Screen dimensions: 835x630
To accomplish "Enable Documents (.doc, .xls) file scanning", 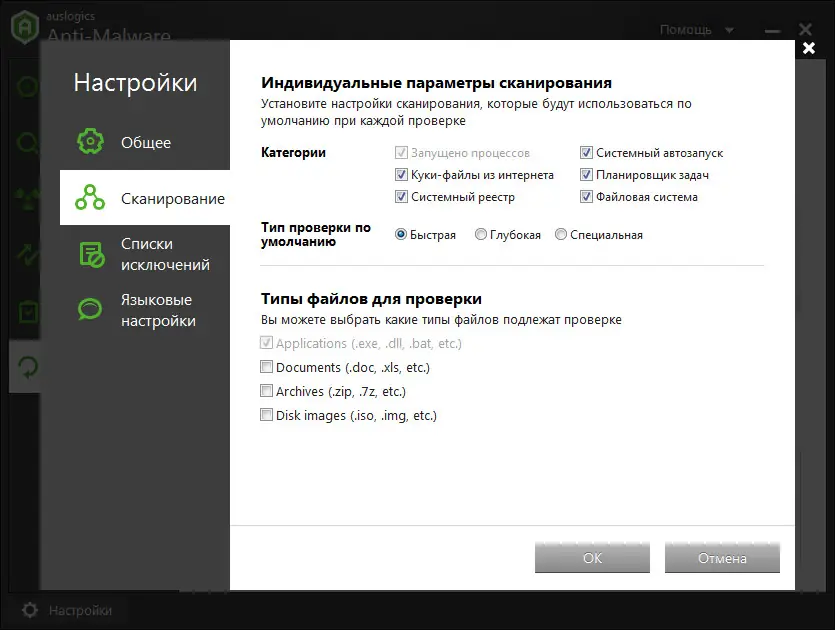I will click(x=266, y=367).
